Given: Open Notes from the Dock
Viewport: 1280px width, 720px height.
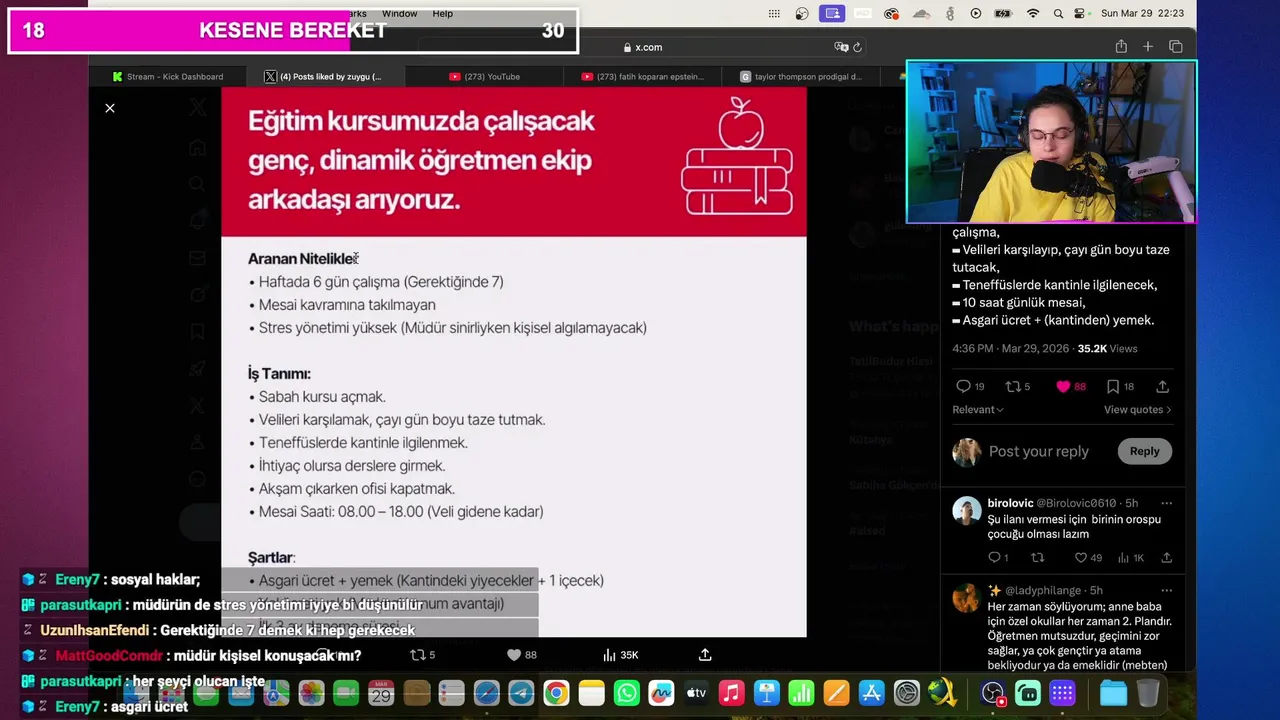Looking at the screenshot, I should click(x=591, y=693).
